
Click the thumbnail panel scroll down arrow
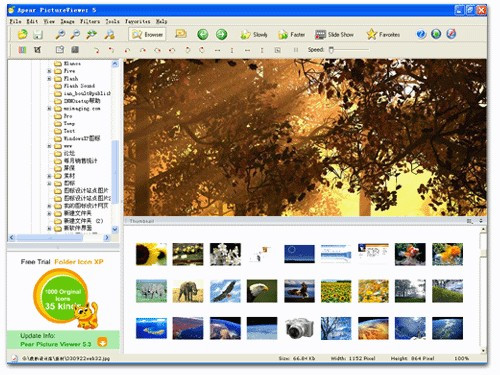click(483, 351)
